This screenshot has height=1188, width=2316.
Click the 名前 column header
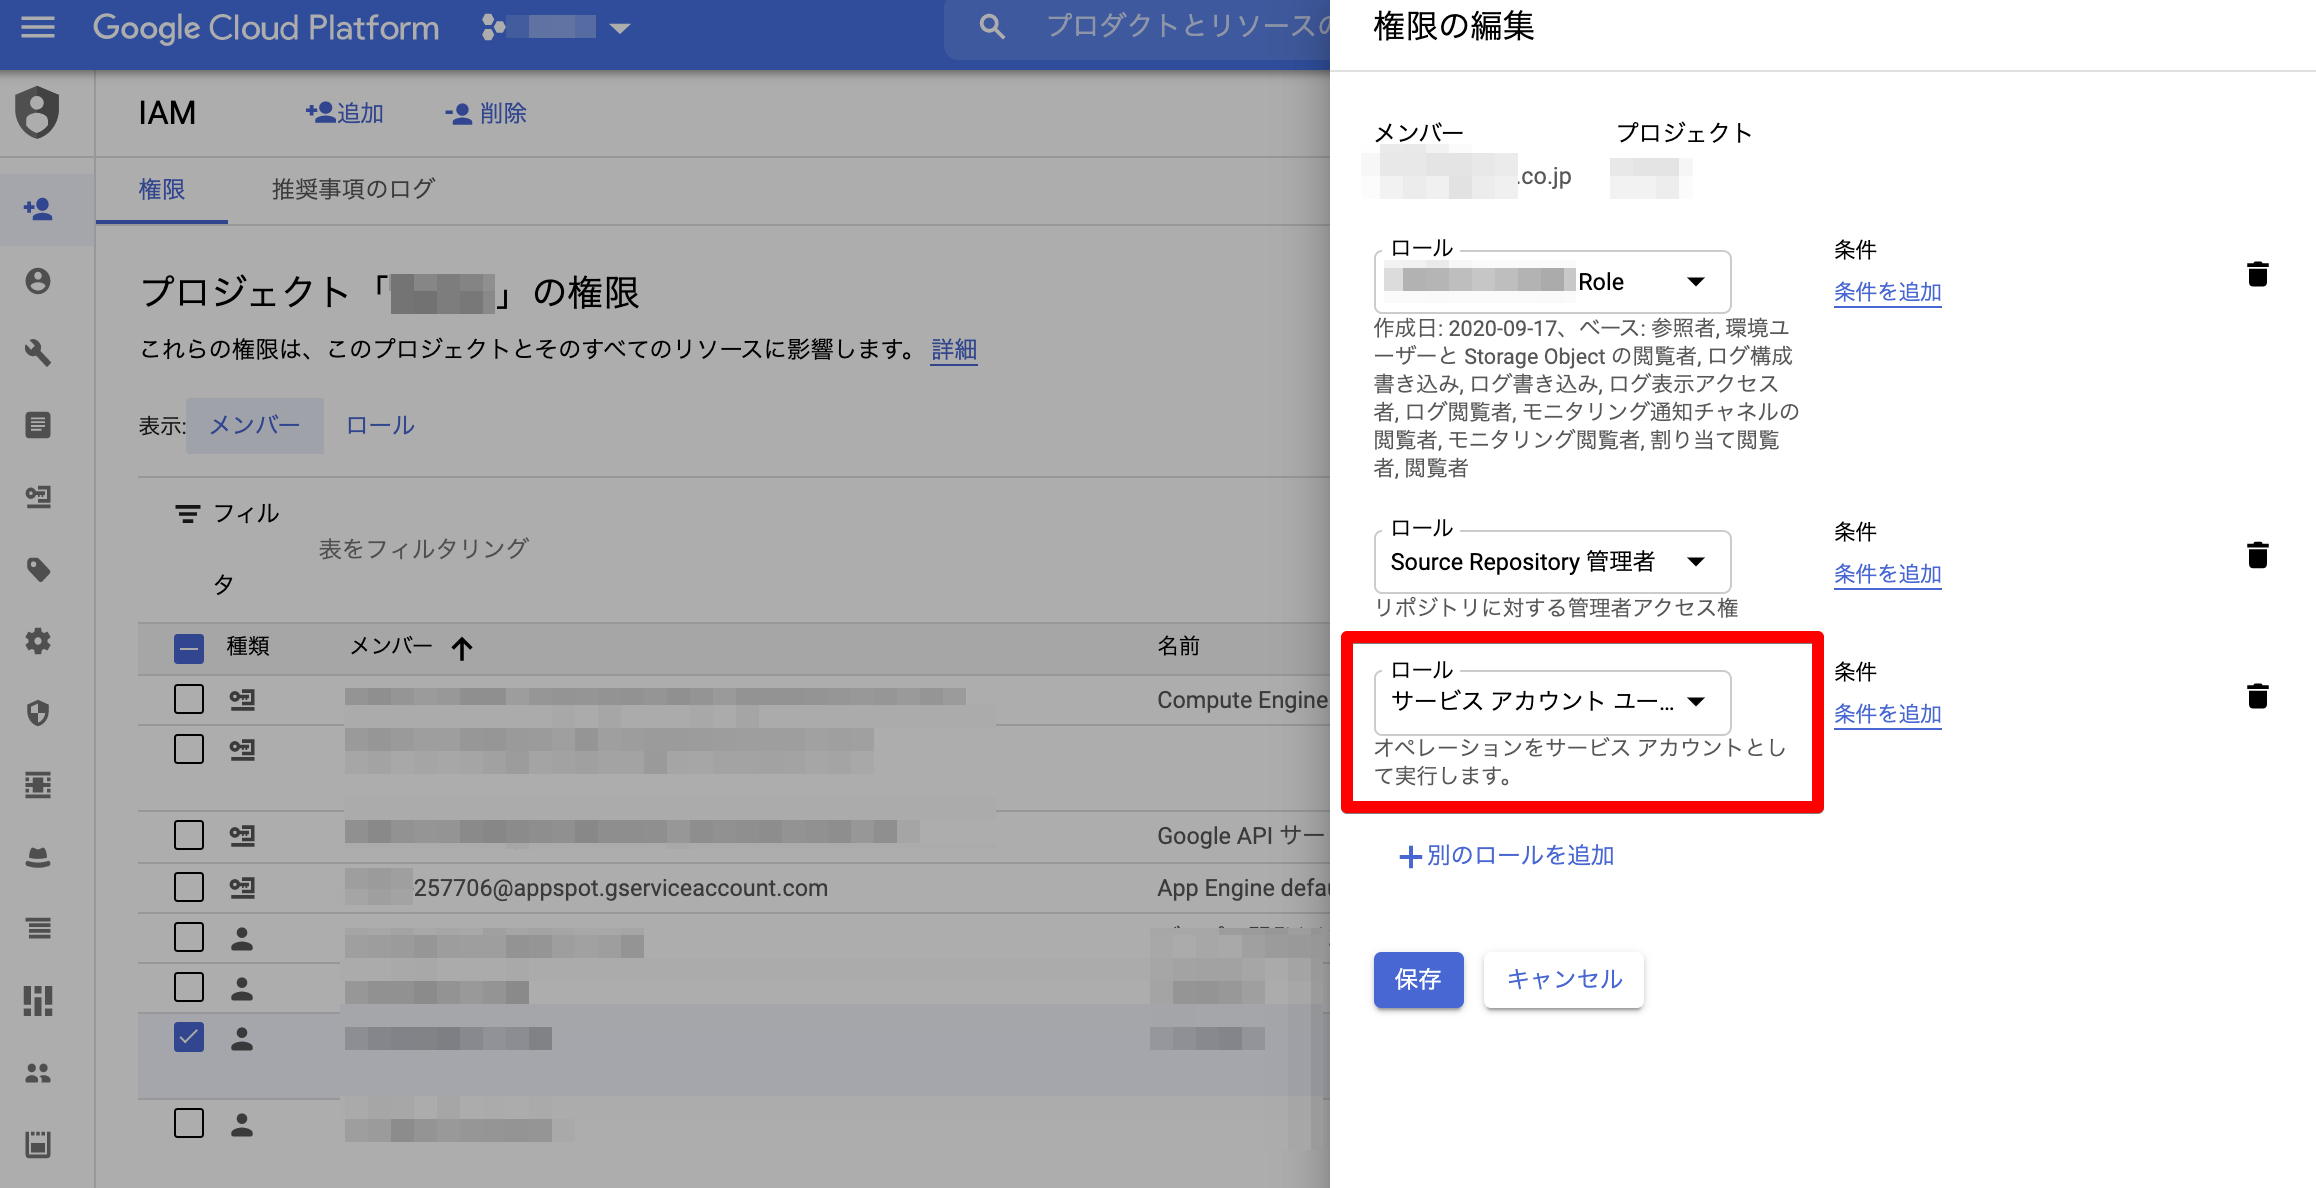(x=1178, y=647)
